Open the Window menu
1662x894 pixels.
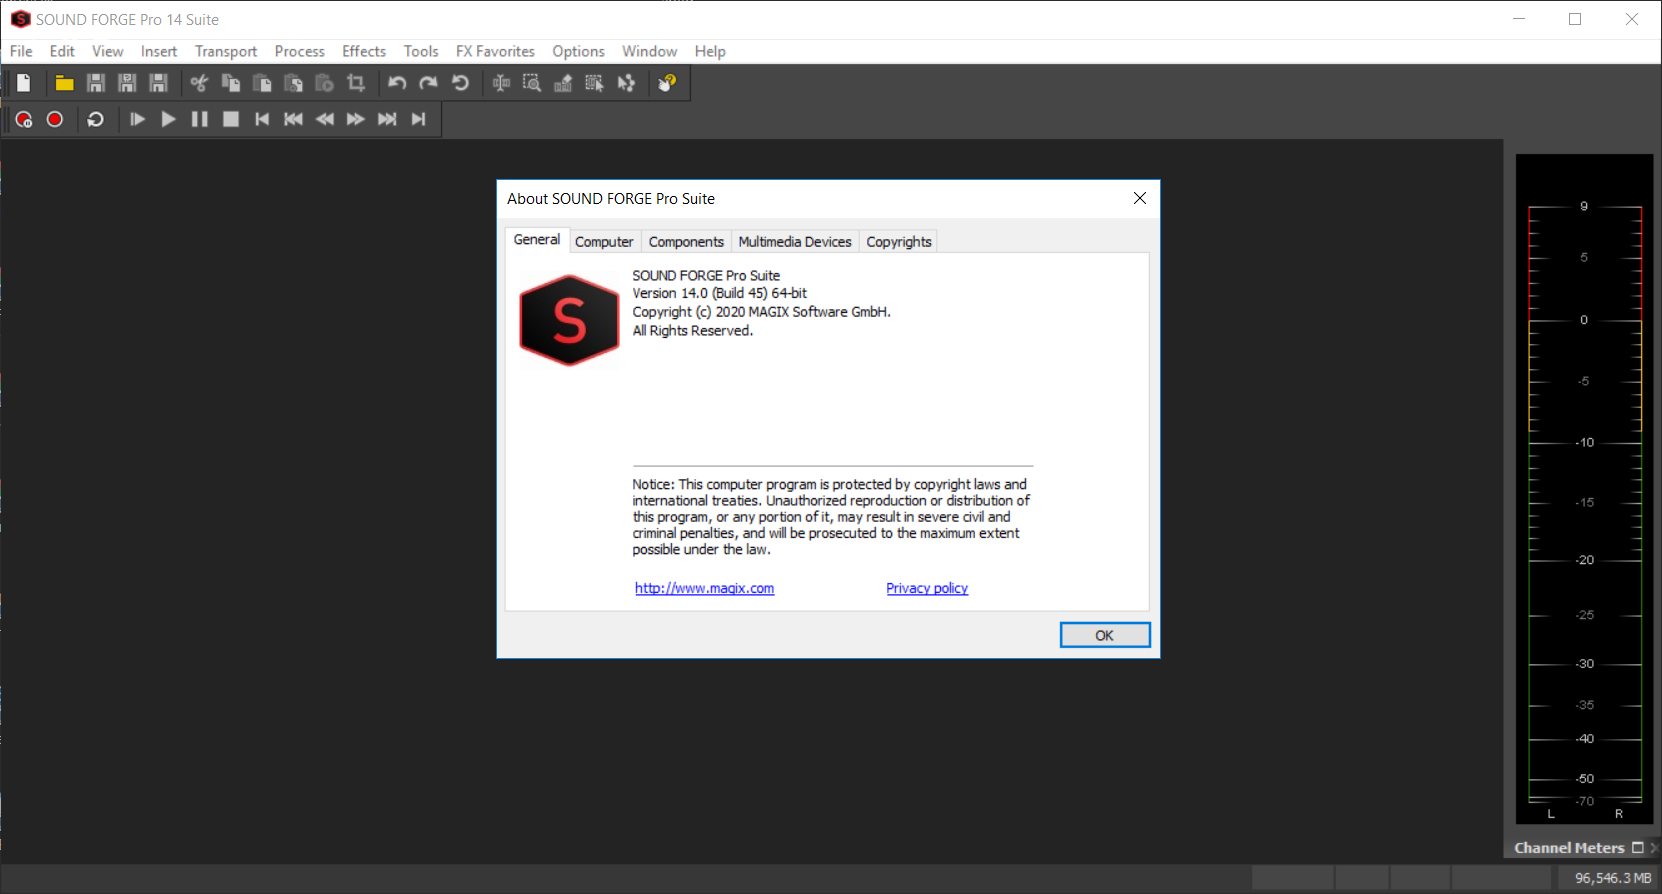pyautogui.click(x=649, y=51)
